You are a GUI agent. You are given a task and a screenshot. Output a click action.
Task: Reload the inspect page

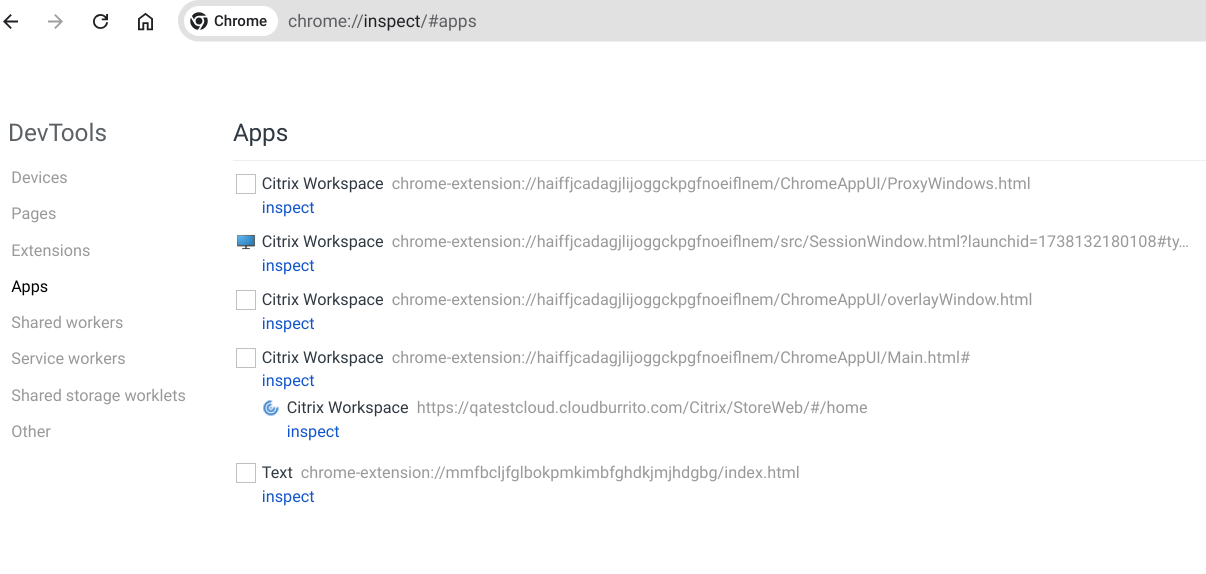tap(100, 21)
